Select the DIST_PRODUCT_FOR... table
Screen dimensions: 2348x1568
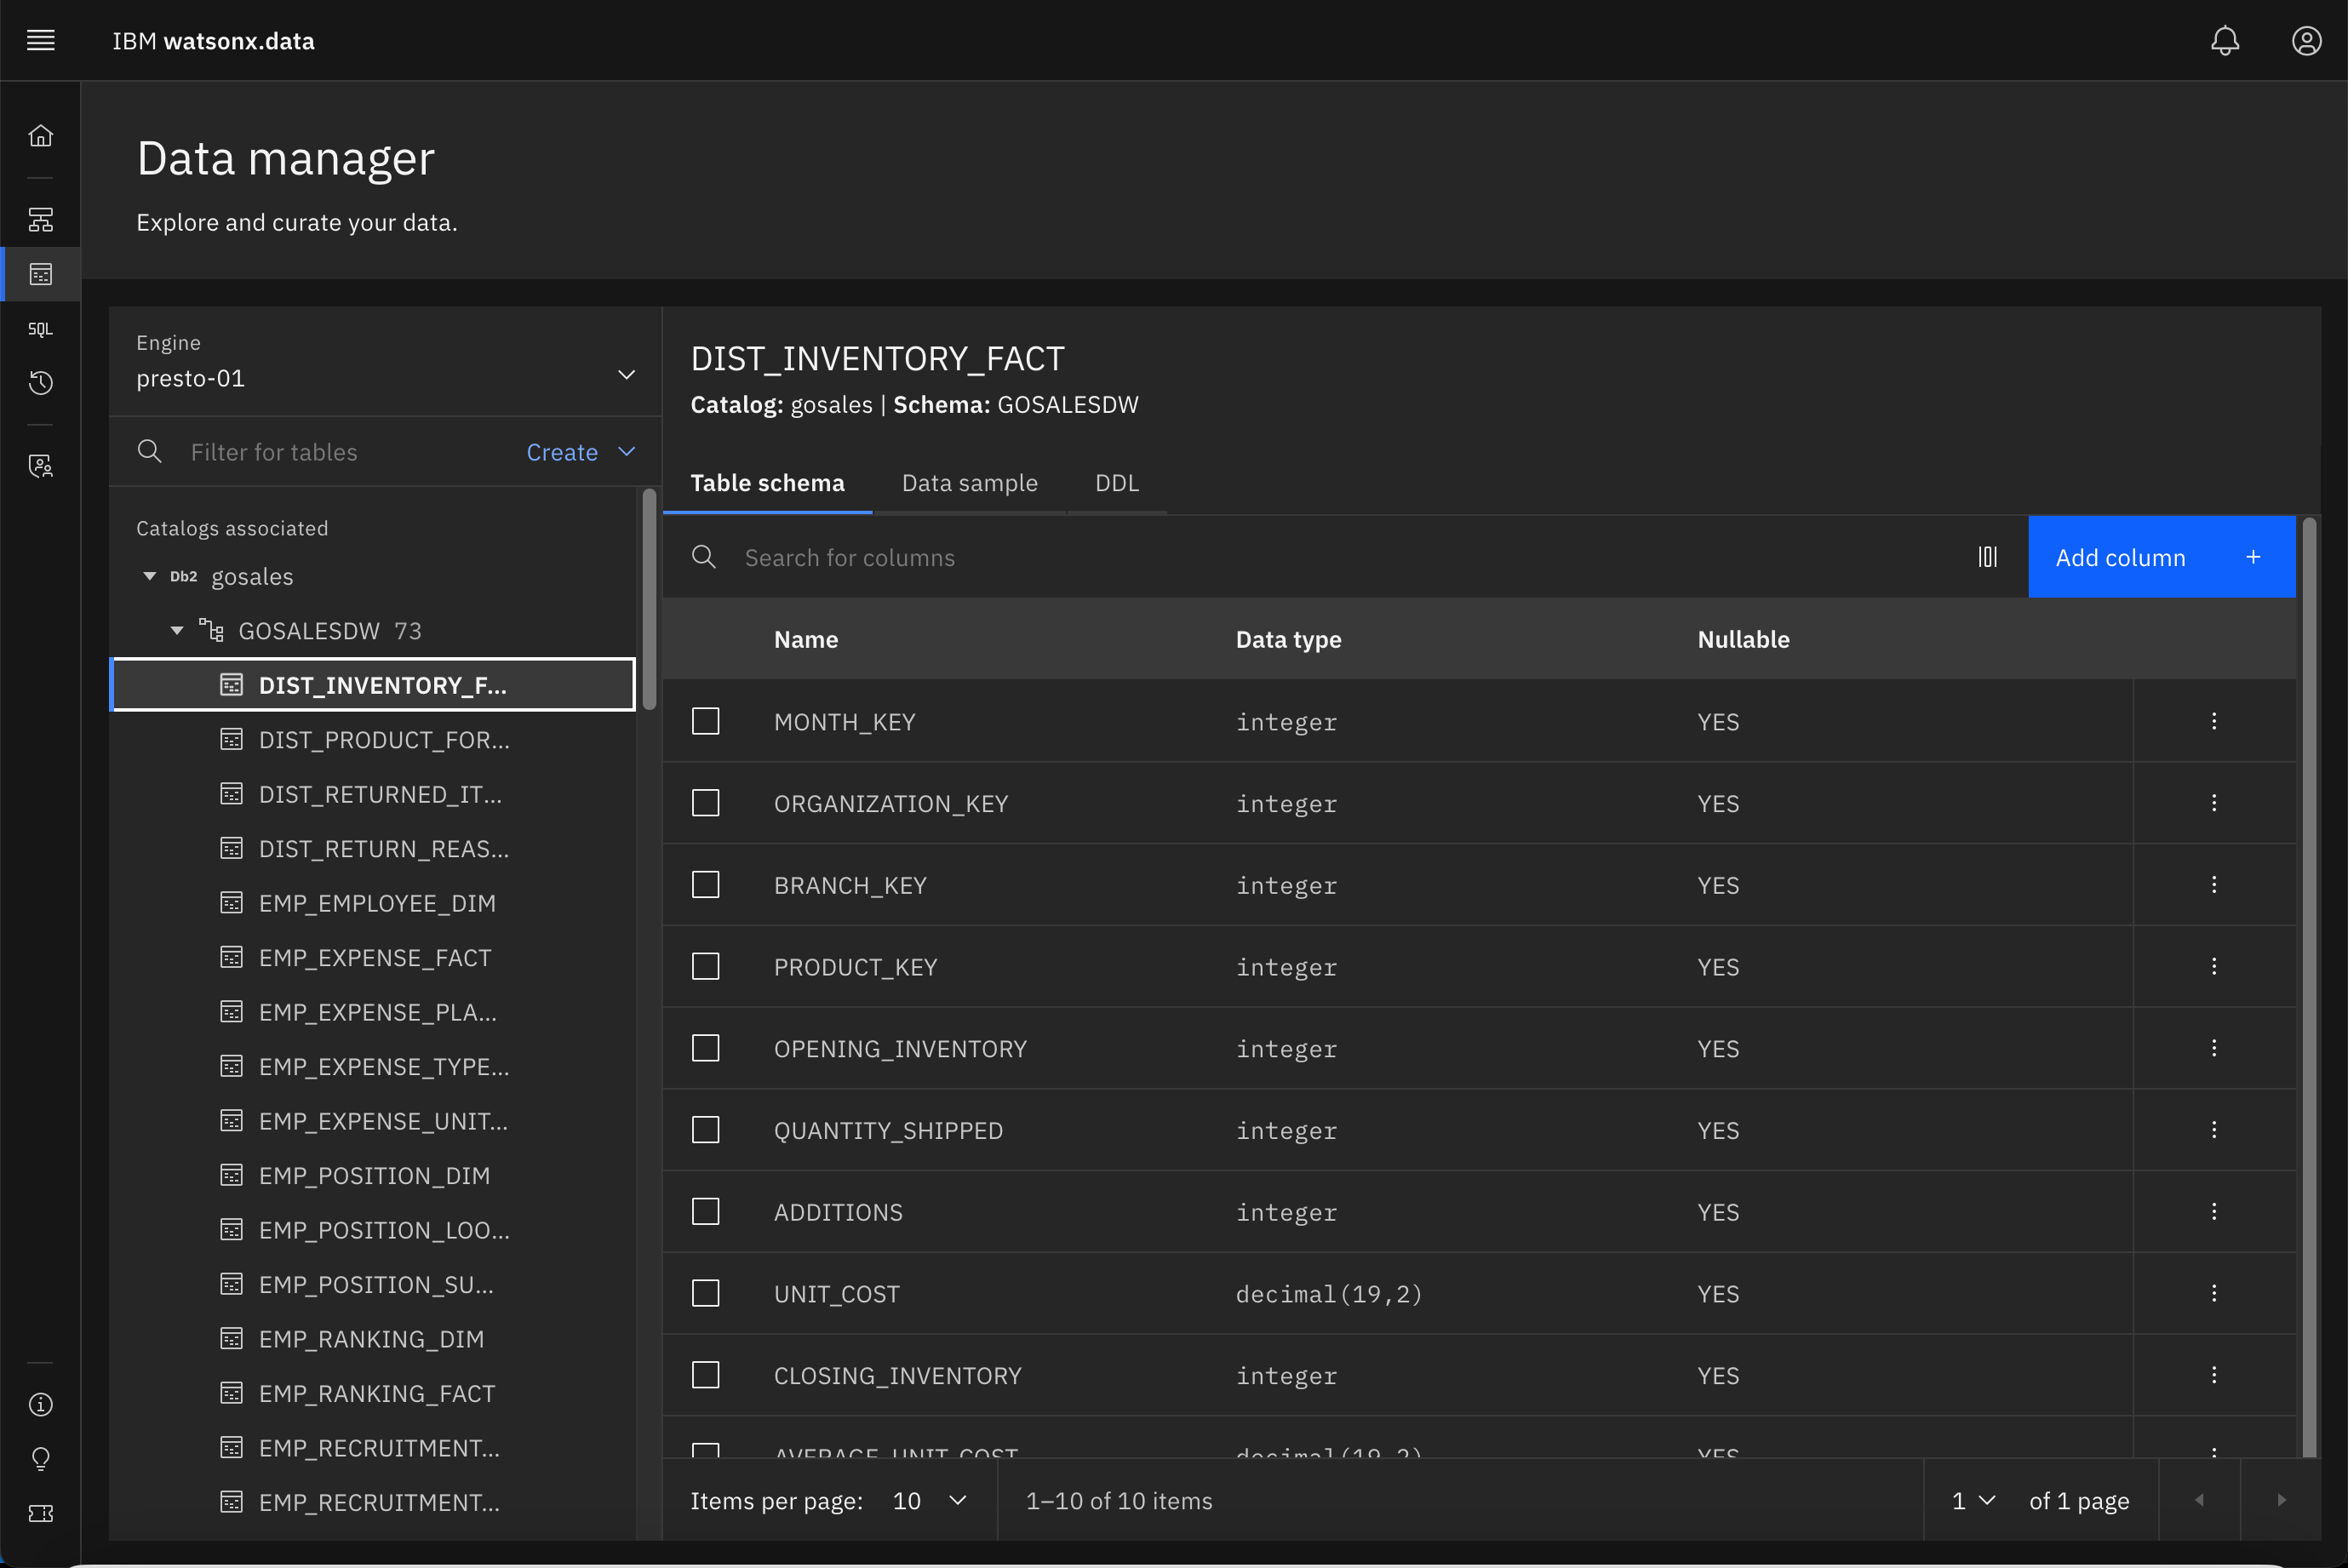tap(372, 739)
